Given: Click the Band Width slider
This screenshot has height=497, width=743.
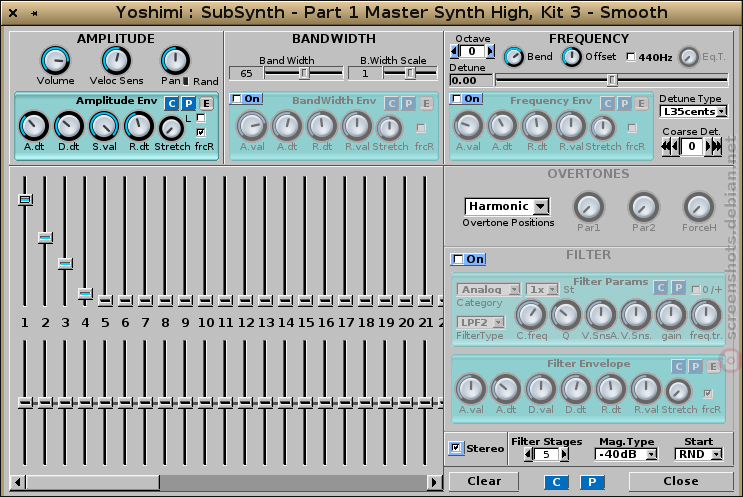Looking at the screenshot, I should pos(304,73).
